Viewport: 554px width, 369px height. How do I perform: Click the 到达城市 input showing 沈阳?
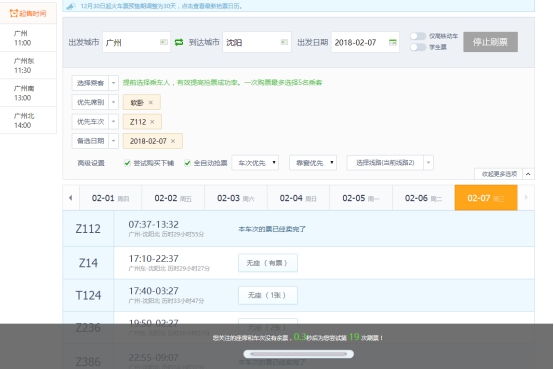(x=257, y=42)
